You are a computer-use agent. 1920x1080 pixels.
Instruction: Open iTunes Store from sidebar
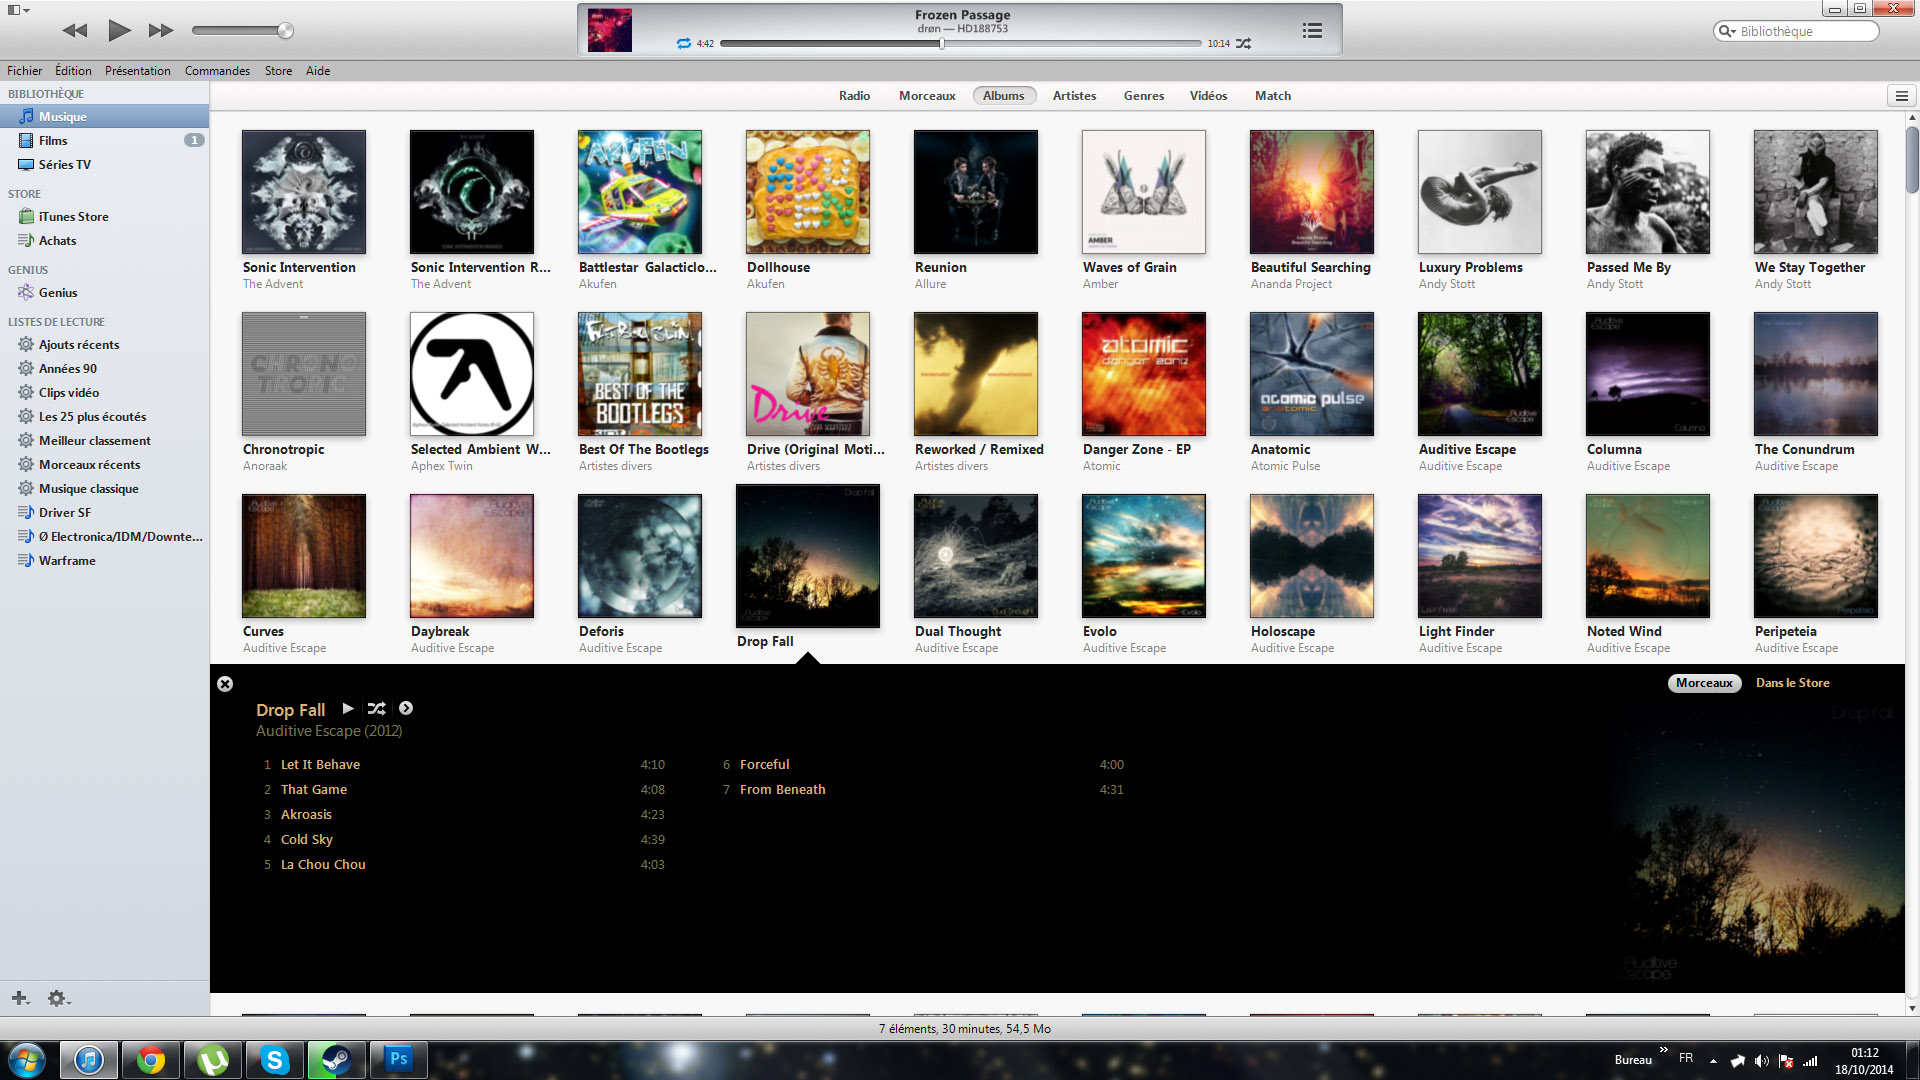pos(104,217)
